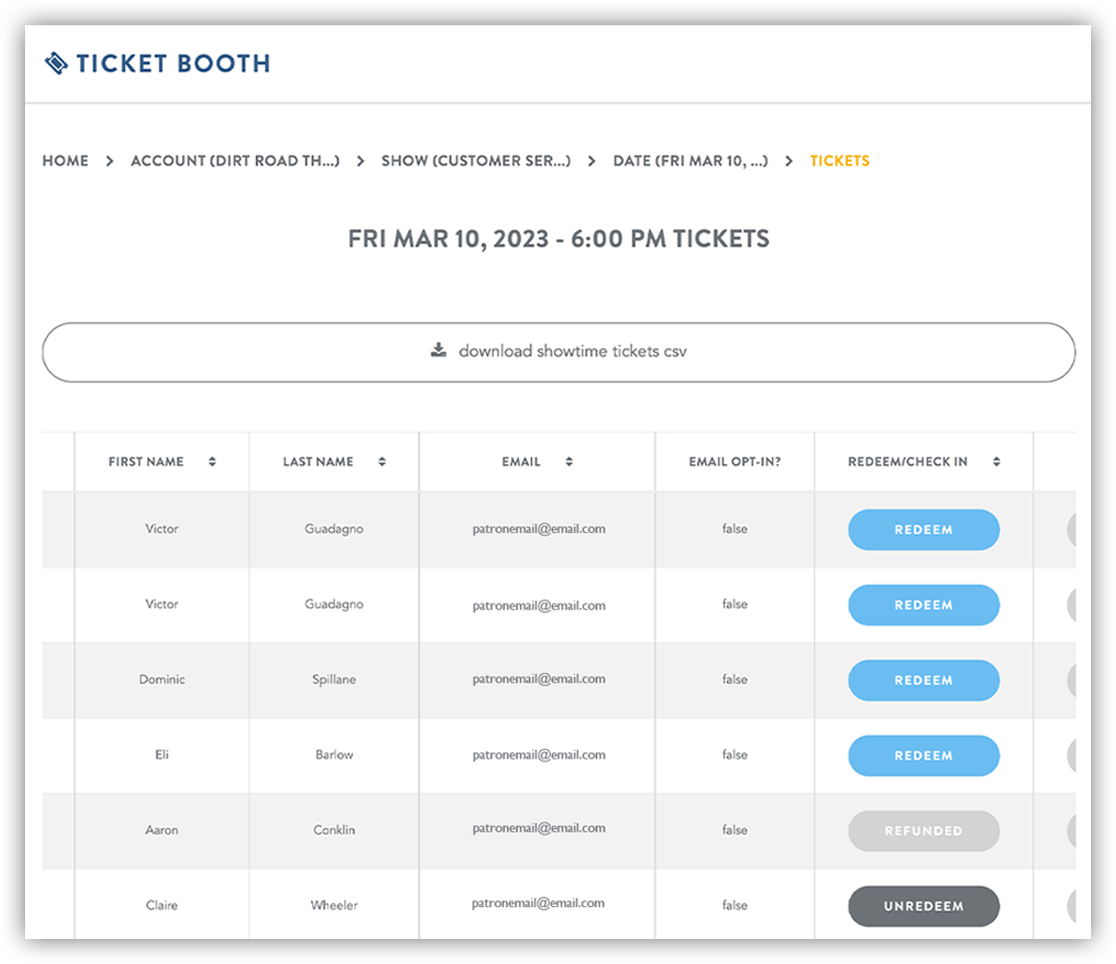Open Date (Fri Mar 10, ...) breadcrumb
The height and width of the screenshot is (964, 1116).
click(691, 161)
